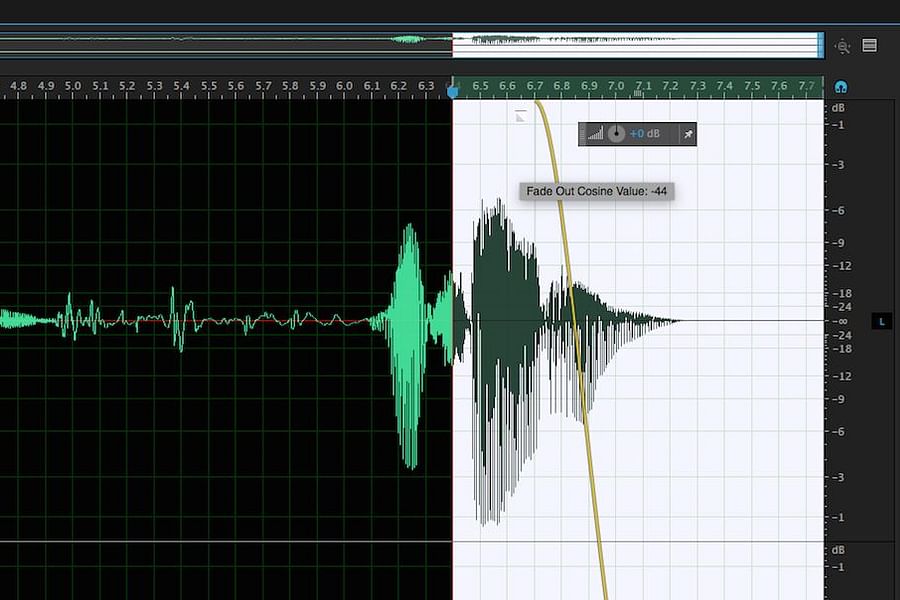Open the panel options icon beside the zoom navigator

(x=868, y=44)
